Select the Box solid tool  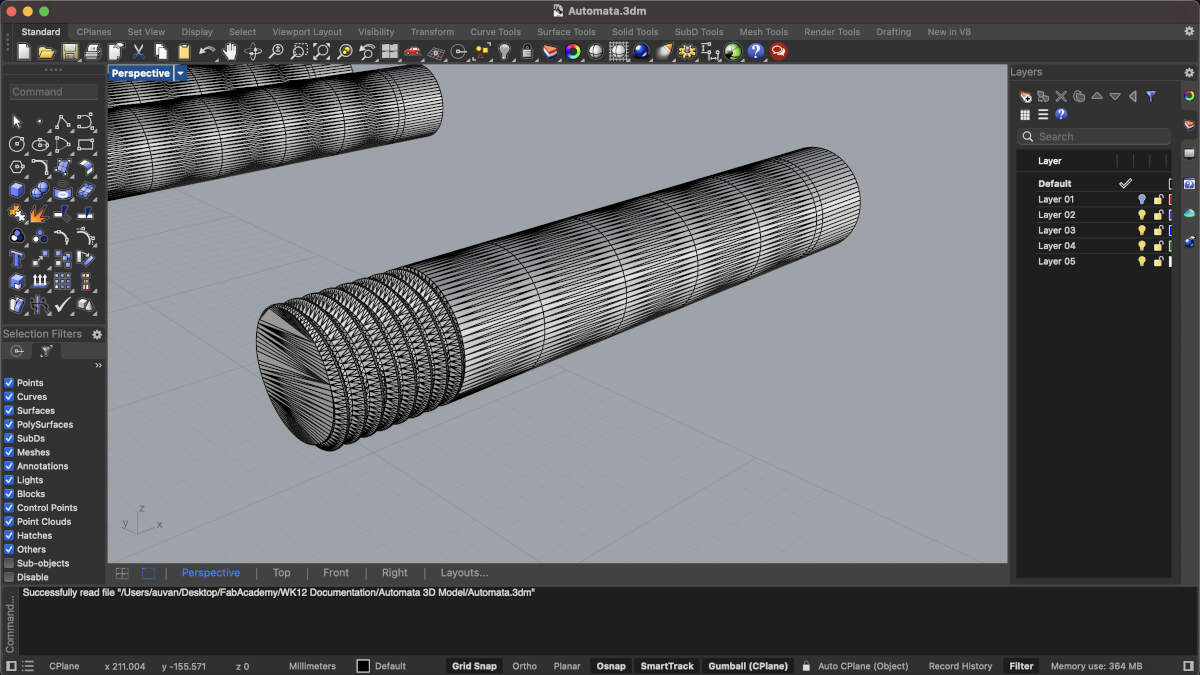[x=17, y=190]
